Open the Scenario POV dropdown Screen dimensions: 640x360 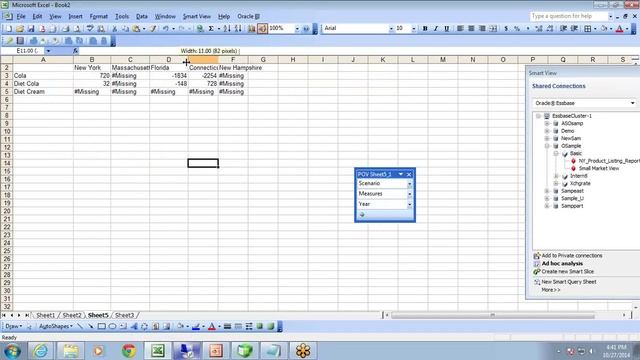409,184
